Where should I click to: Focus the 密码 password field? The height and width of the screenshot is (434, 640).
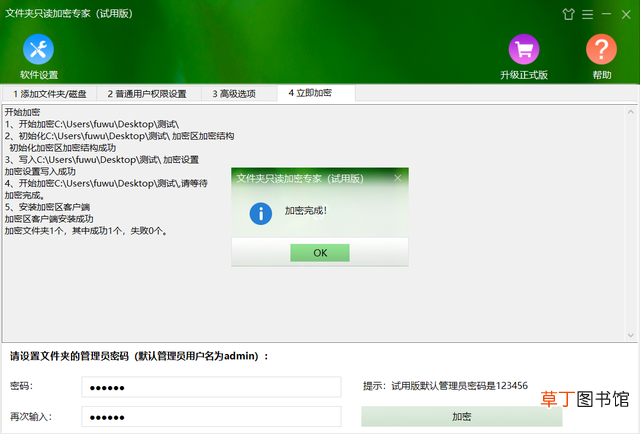point(211,387)
